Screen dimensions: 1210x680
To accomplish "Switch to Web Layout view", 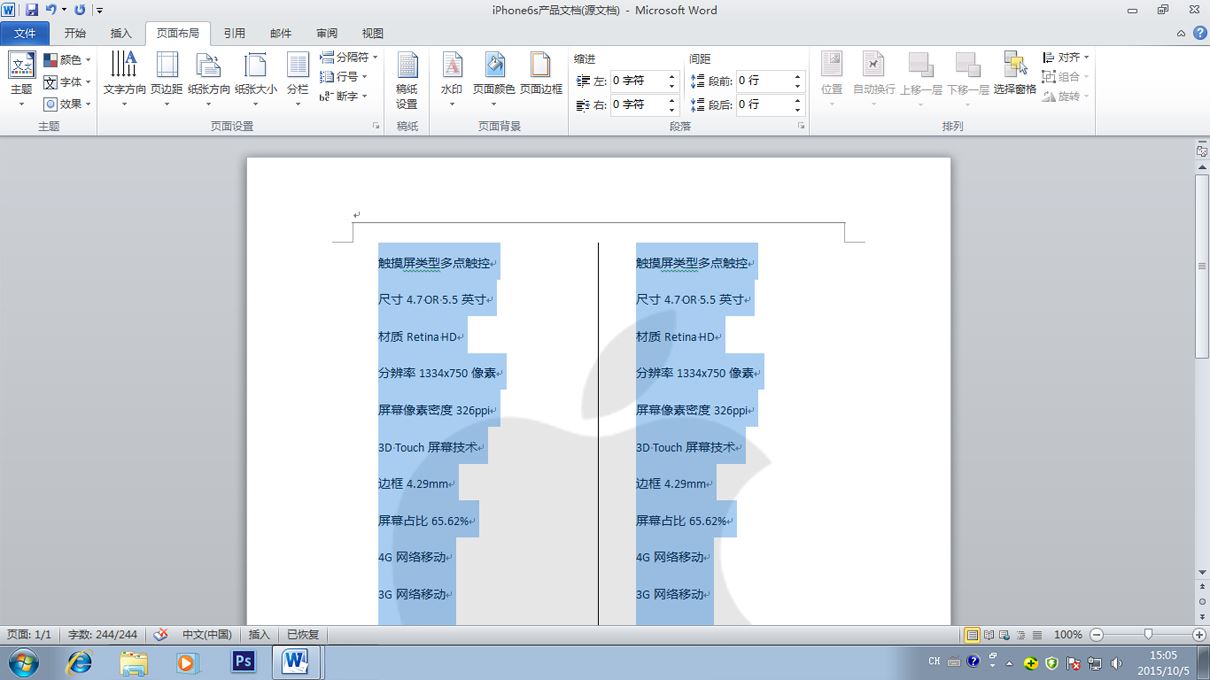I will [1004, 635].
